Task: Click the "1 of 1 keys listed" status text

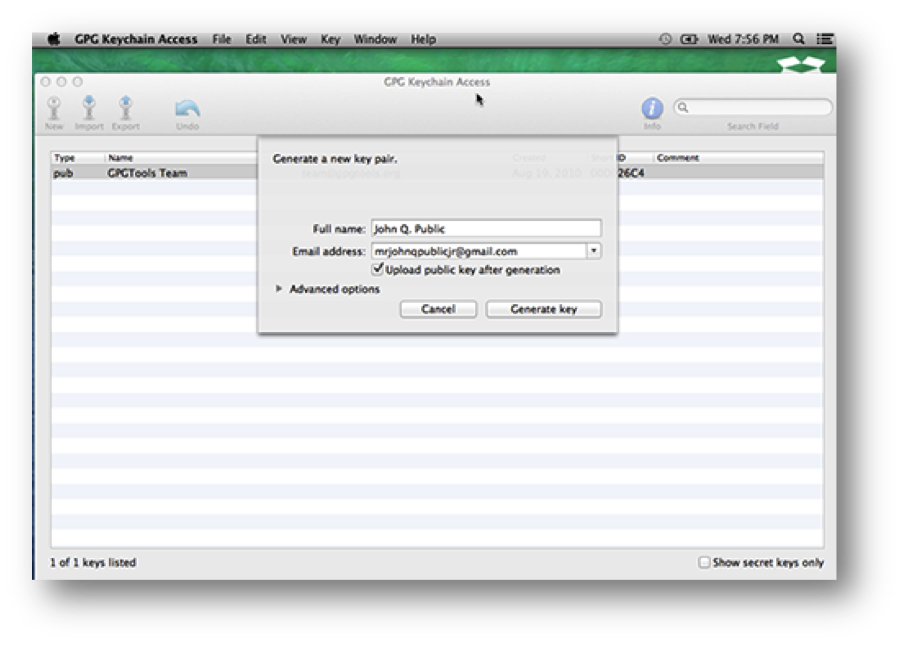Action: click(93, 562)
